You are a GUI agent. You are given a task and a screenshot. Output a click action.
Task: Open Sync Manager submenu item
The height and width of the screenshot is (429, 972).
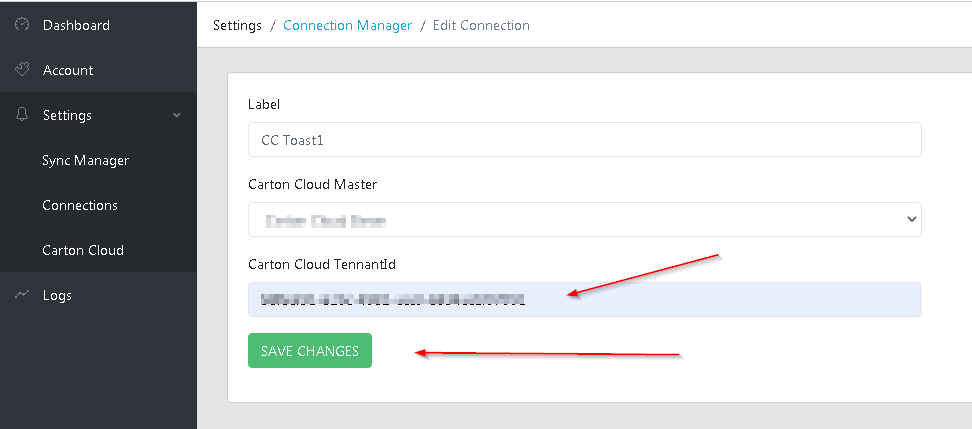[85, 160]
